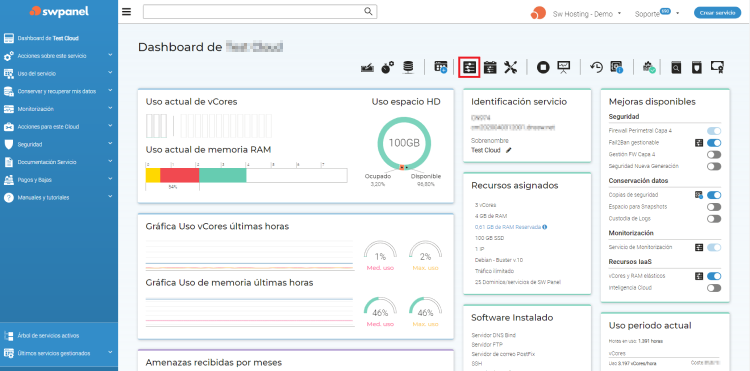This screenshot has width=750, height=371.
Task: Edit the Test Cloud nickname pencil icon
Action: click(x=508, y=150)
